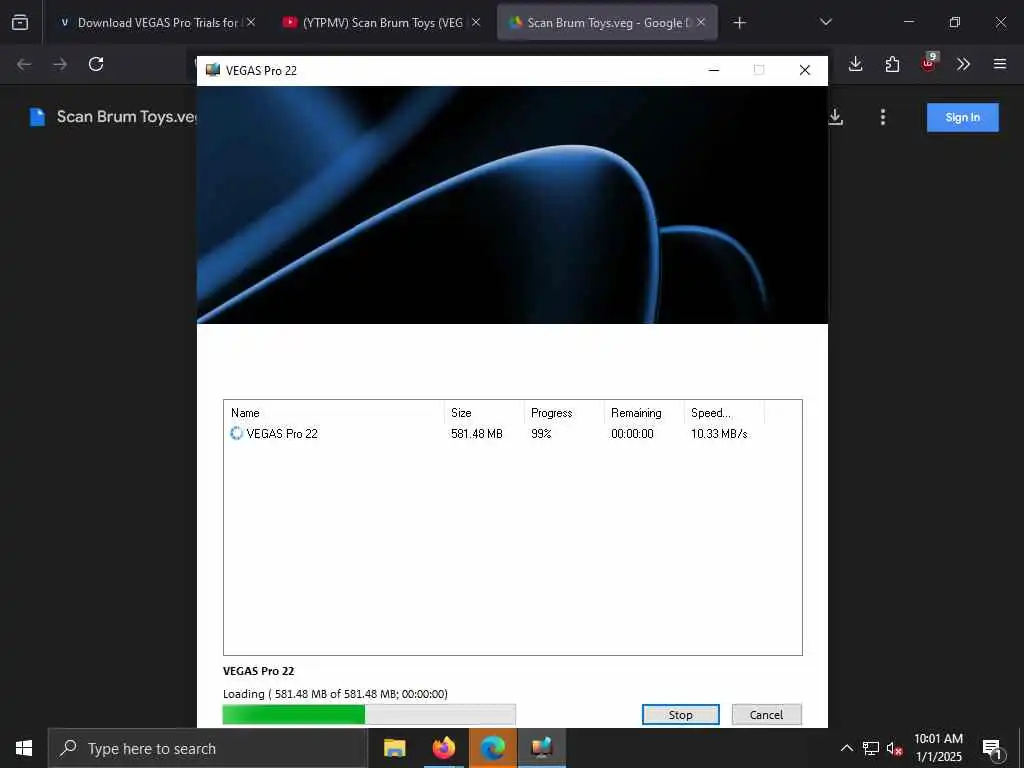Minimize the Firefox browser window
Screen dimensions: 1024x768
(908, 22)
